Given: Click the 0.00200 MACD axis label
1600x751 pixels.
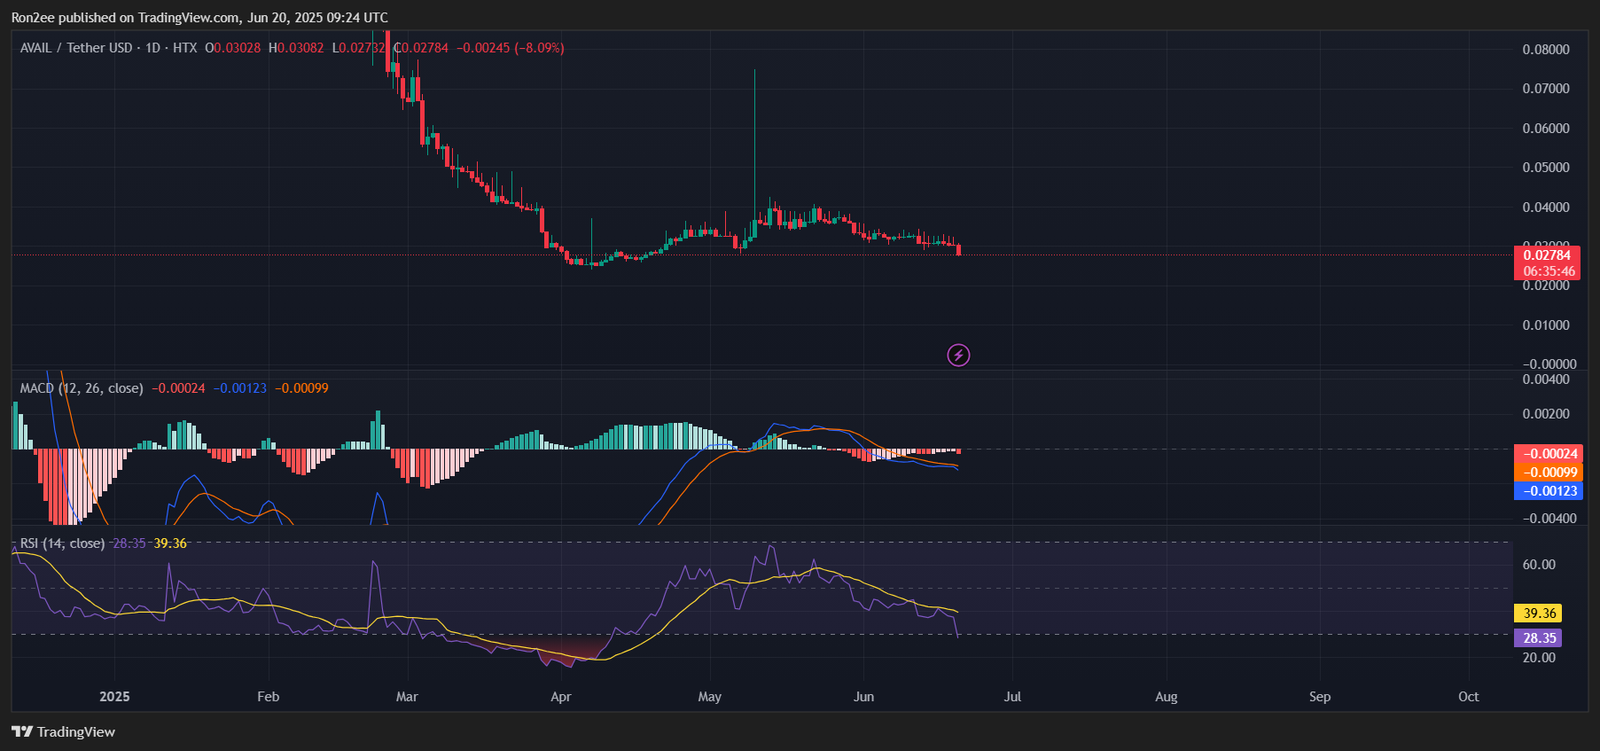Looking at the screenshot, I should point(1546,414).
